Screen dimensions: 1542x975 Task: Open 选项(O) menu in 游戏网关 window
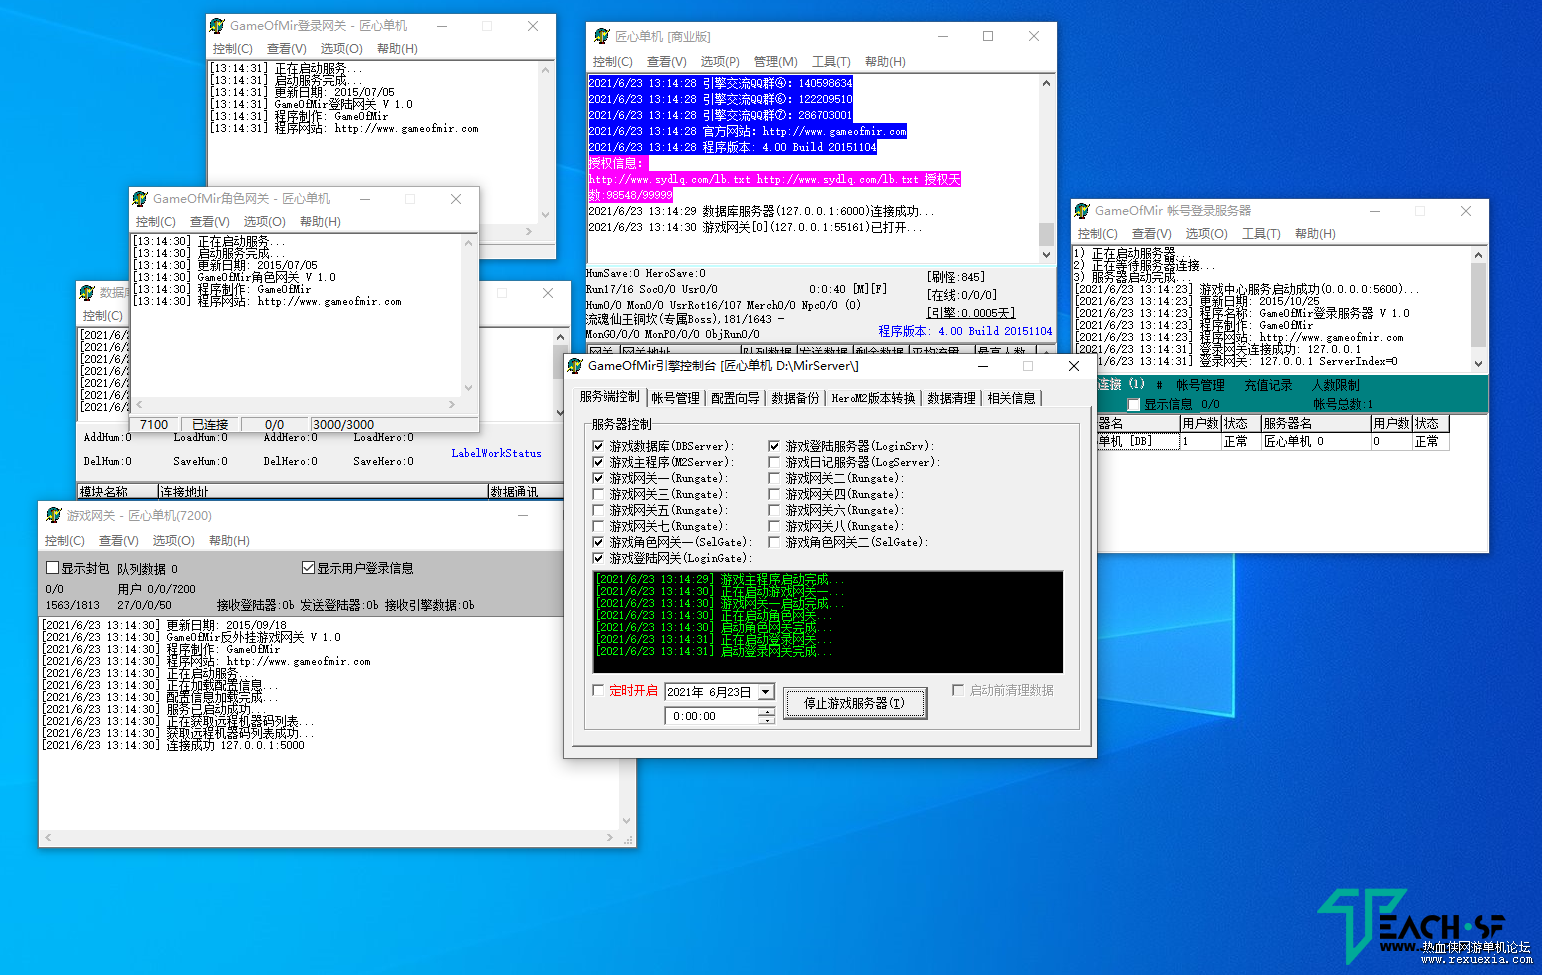click(x=173, y=541)
